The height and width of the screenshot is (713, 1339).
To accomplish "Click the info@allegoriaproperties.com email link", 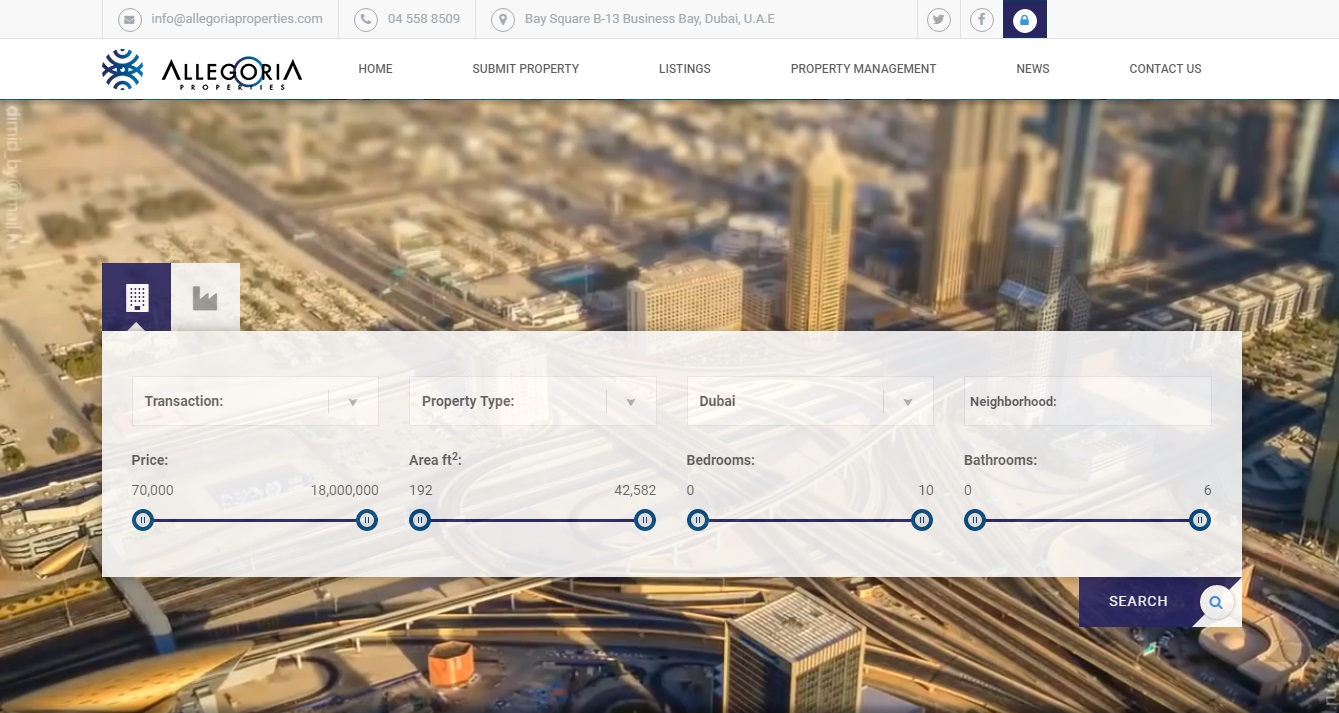I will [x=237, y=19].
